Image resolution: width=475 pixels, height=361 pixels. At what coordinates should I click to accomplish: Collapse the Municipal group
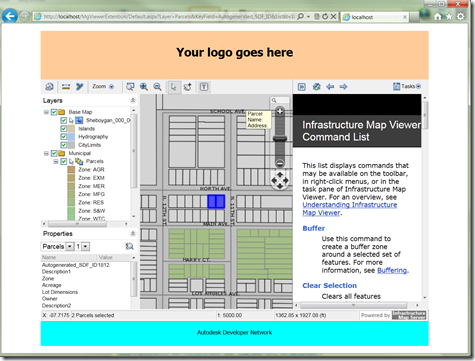pyautogui.click(x=46, y=153)
